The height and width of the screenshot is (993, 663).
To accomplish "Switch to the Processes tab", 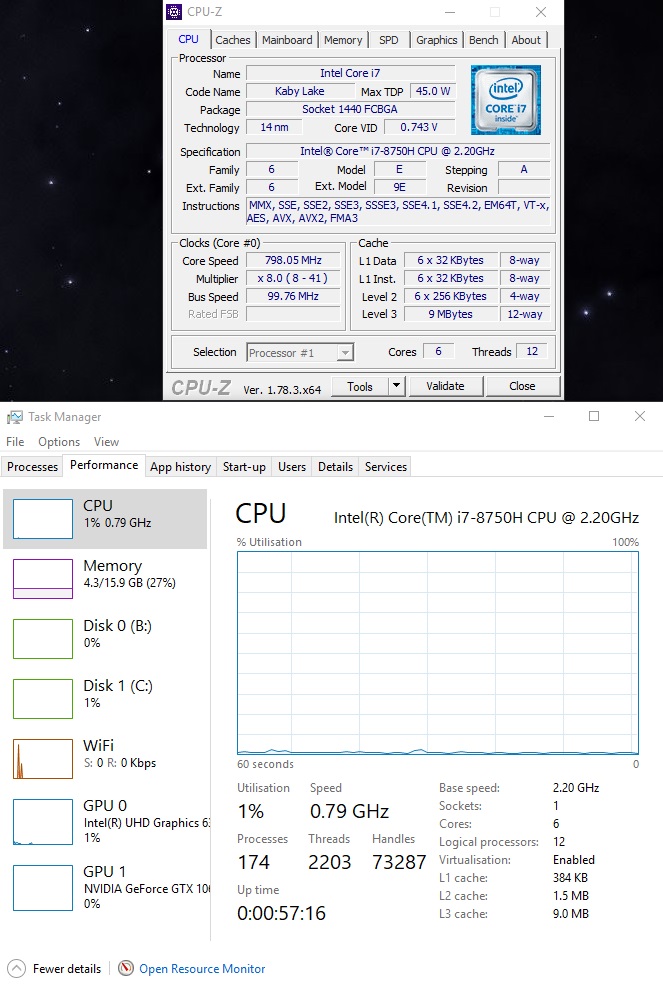I will click(32, 467).
